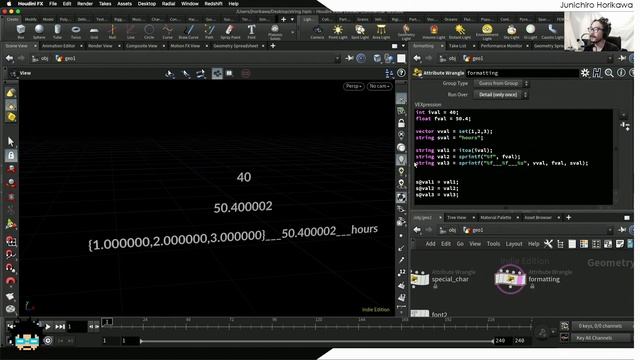Switch to the Tree View tab
Viewport: 640px width, 360px height.
tap(456, 218)
